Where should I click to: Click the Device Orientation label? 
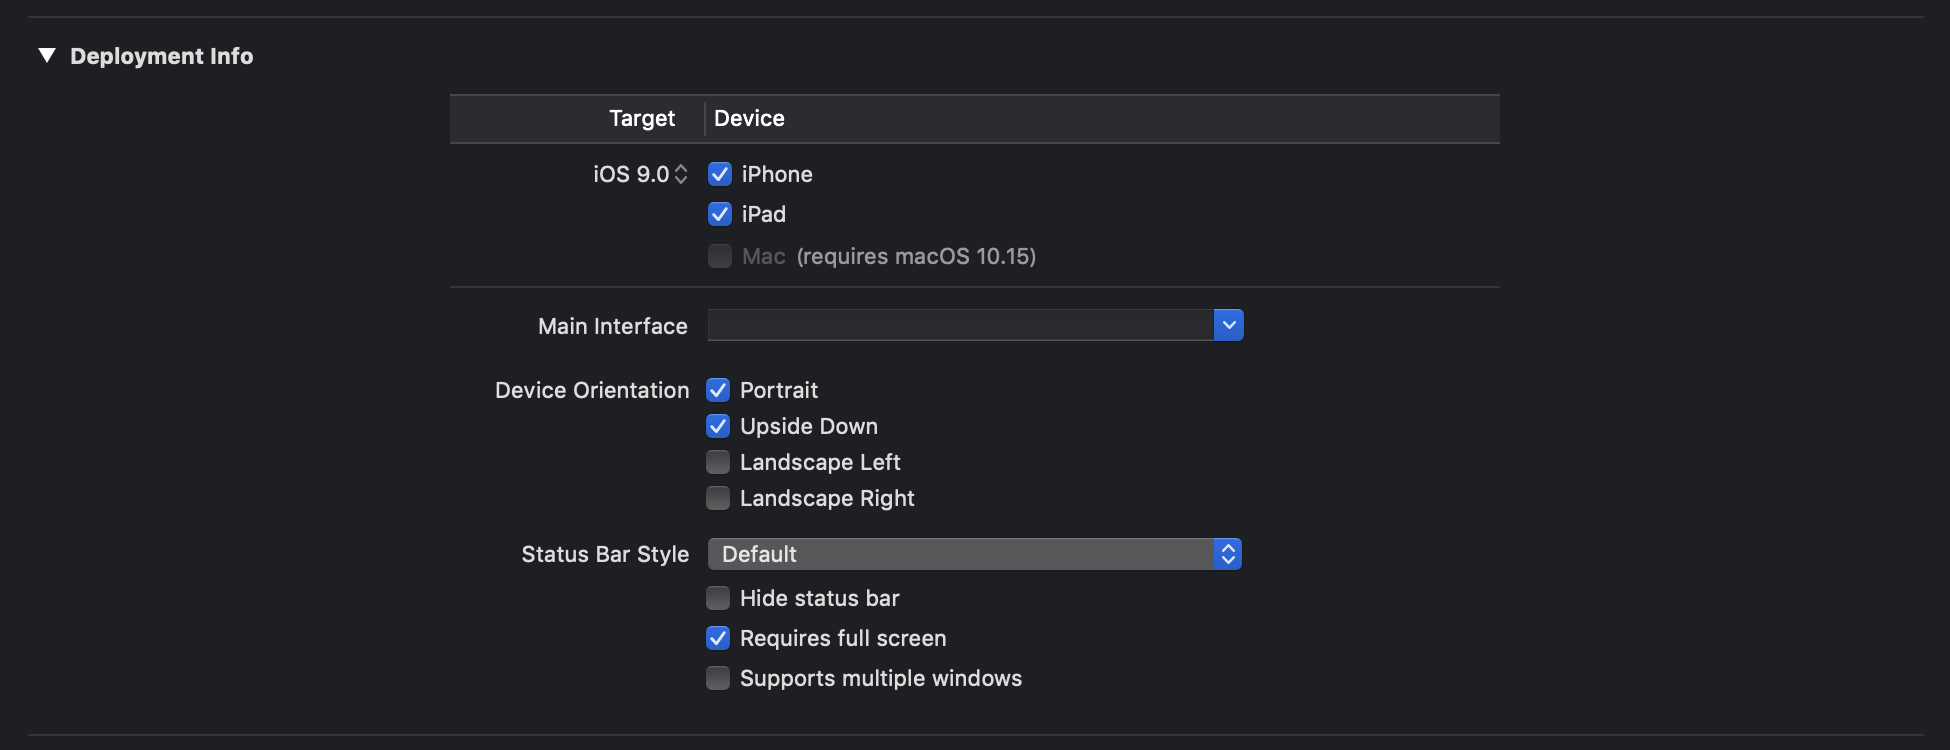(x=592, y=390)
